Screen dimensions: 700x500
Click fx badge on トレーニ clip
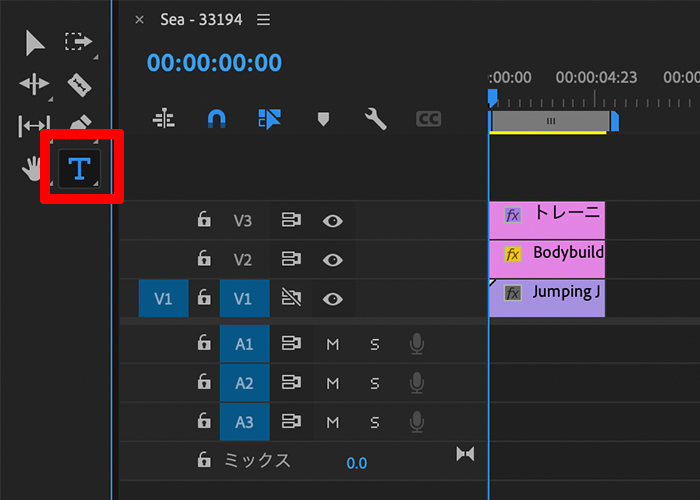click(x=512, y=215)
